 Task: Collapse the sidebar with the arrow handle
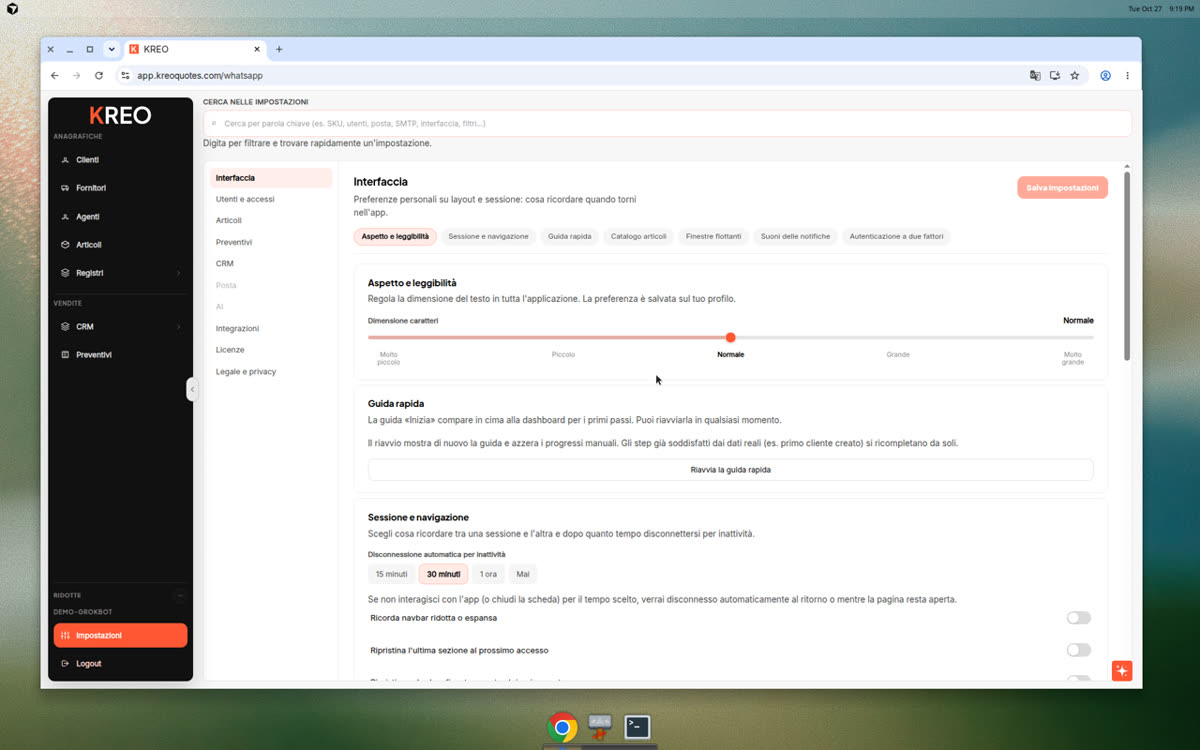point(192,390)
